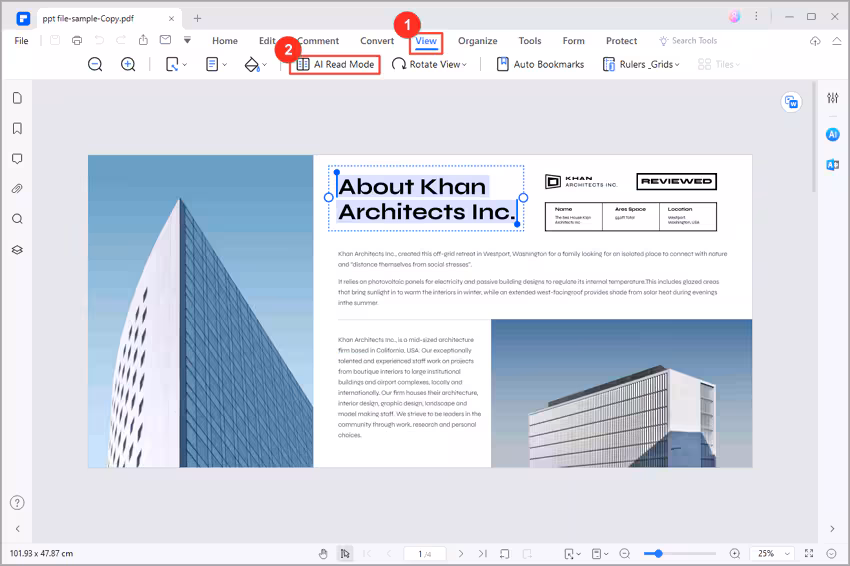Open the AI assistant in right sidebar
Screen dimensions: 850x566
832,134
